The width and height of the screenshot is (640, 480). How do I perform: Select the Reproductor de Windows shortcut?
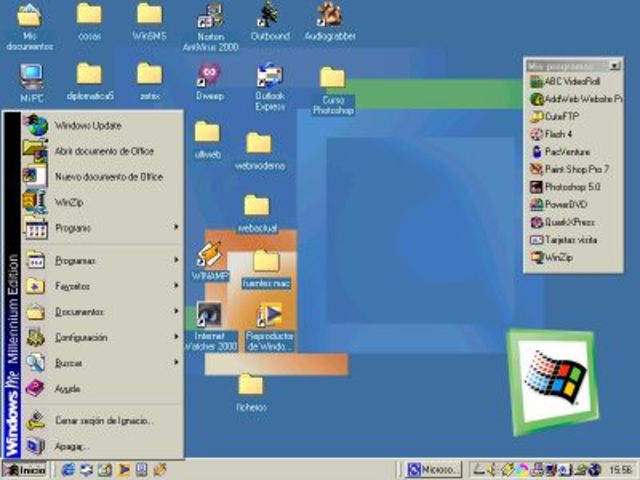point(269,327)
